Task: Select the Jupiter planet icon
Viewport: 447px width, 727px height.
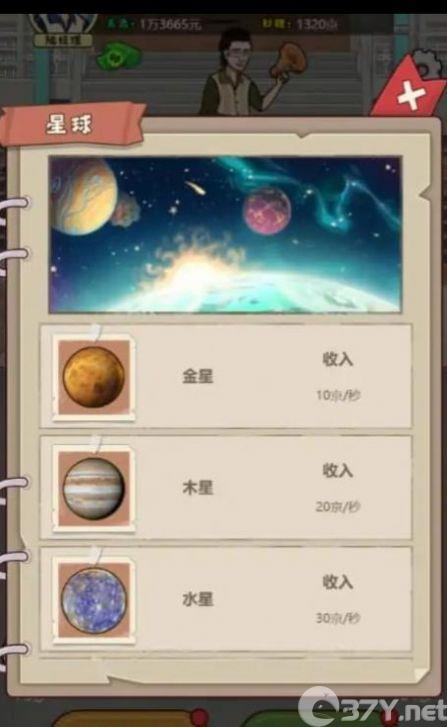Action: pos(94,488)
